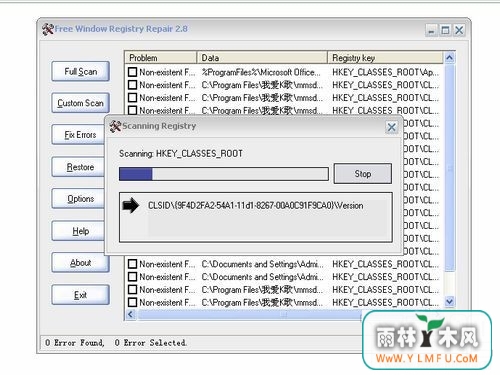Click the scanning progress bar

224,174
